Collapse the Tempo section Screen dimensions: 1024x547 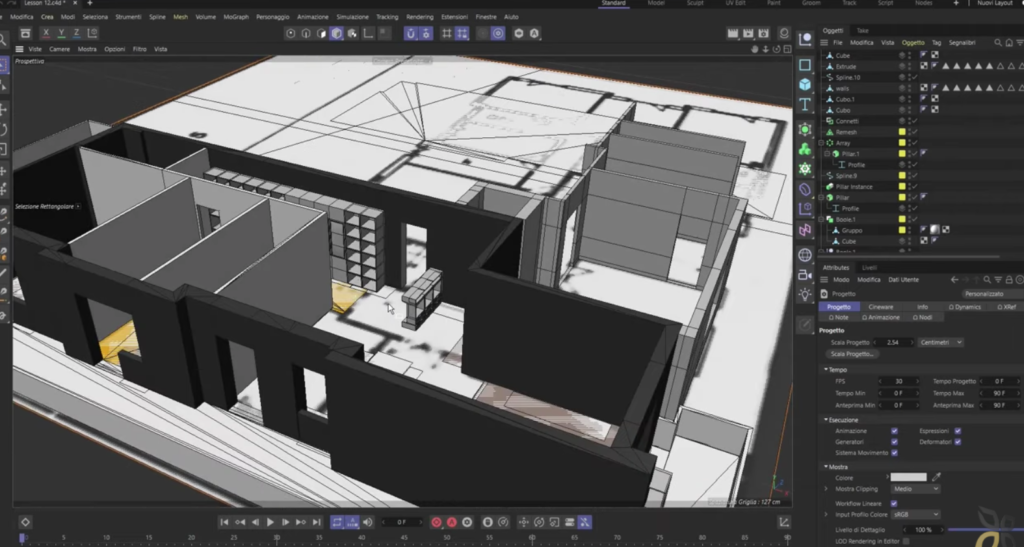pyautogui.click(x=825, y=369)
